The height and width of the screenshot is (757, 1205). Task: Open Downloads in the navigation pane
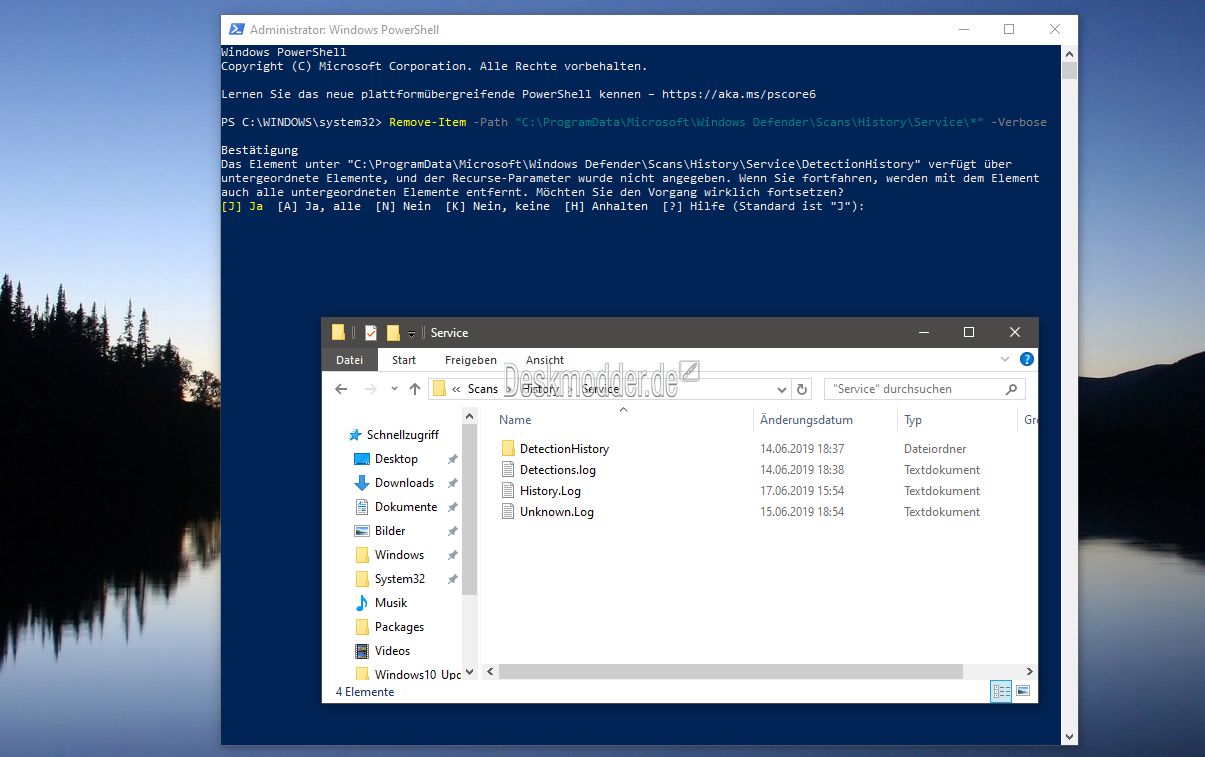click(x=404, y=483)
